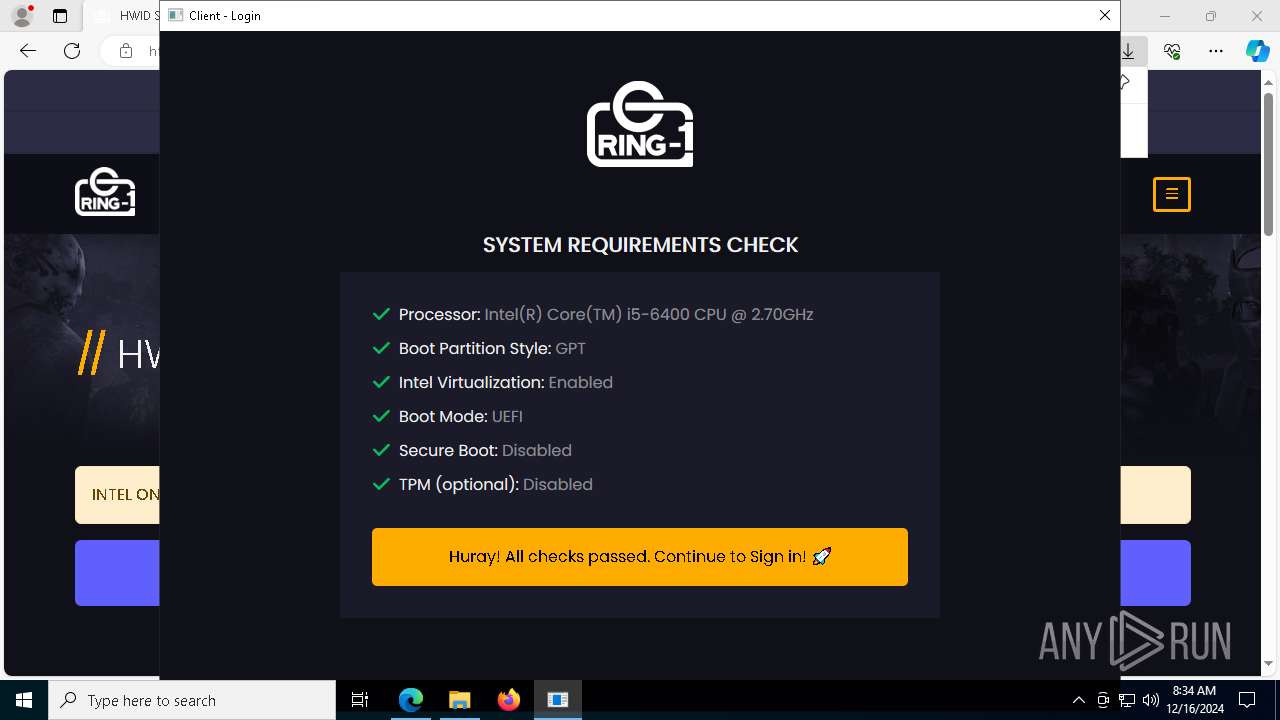Open Edge tab actions menu icon
Image resolution: width=1280 pixels, height=720 pixels.
60,16
